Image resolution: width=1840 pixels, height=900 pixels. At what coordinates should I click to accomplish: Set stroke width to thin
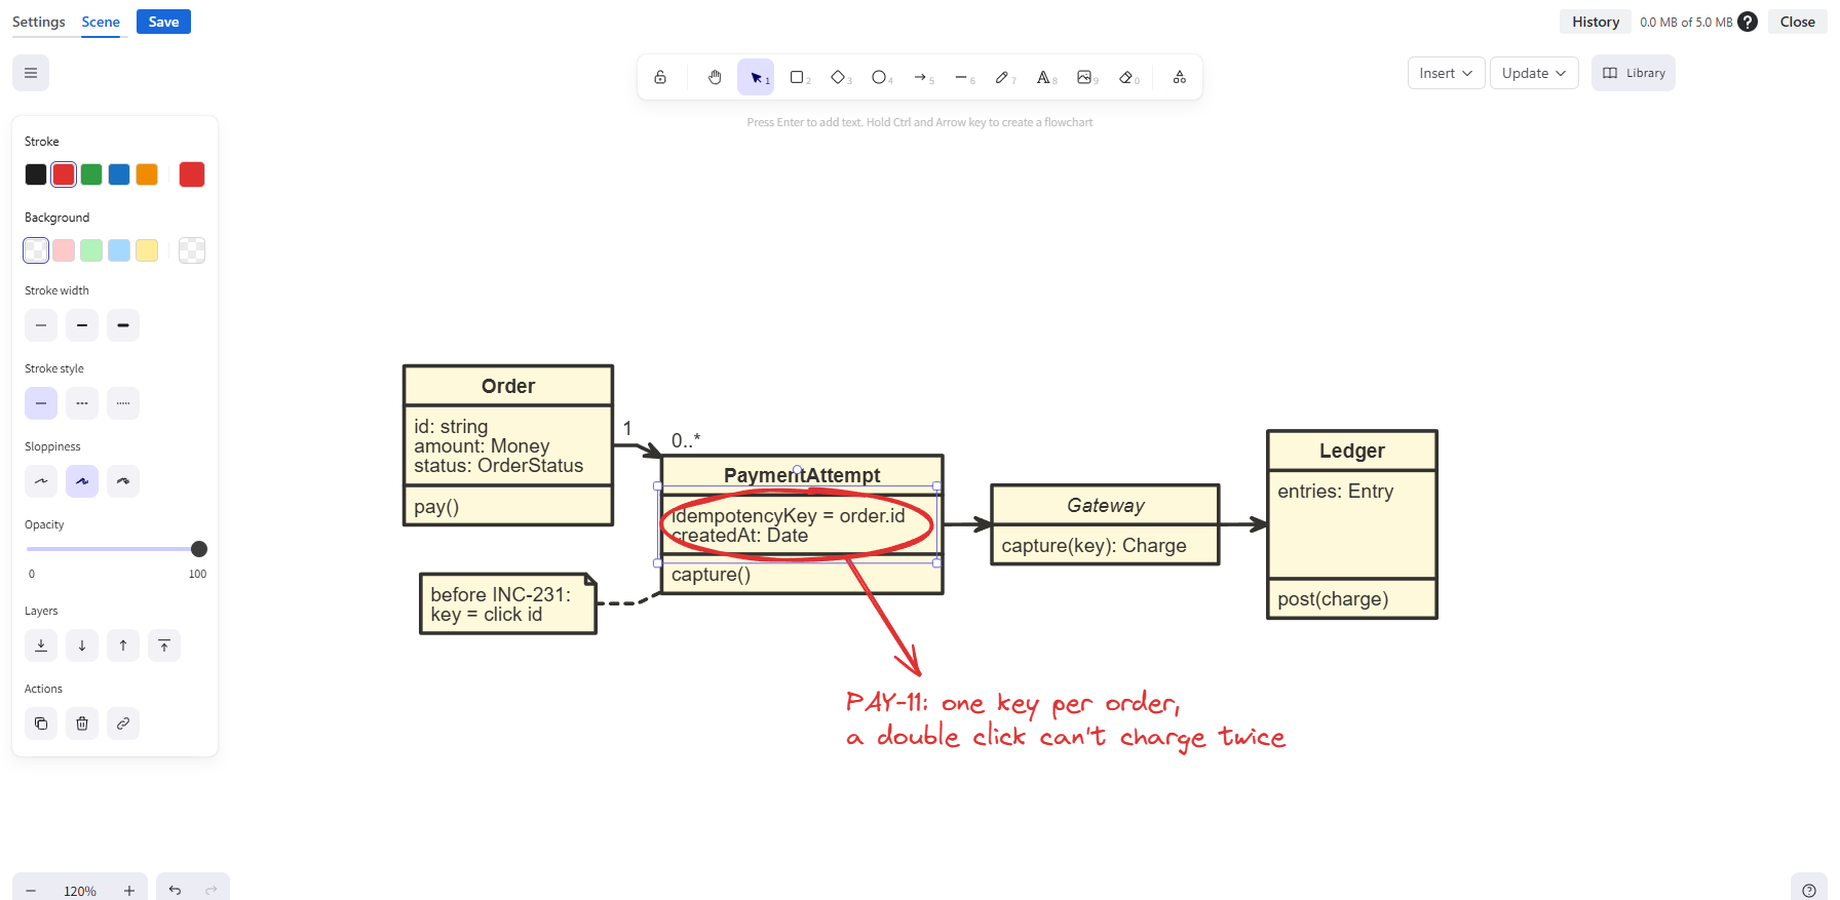(41, 325)
